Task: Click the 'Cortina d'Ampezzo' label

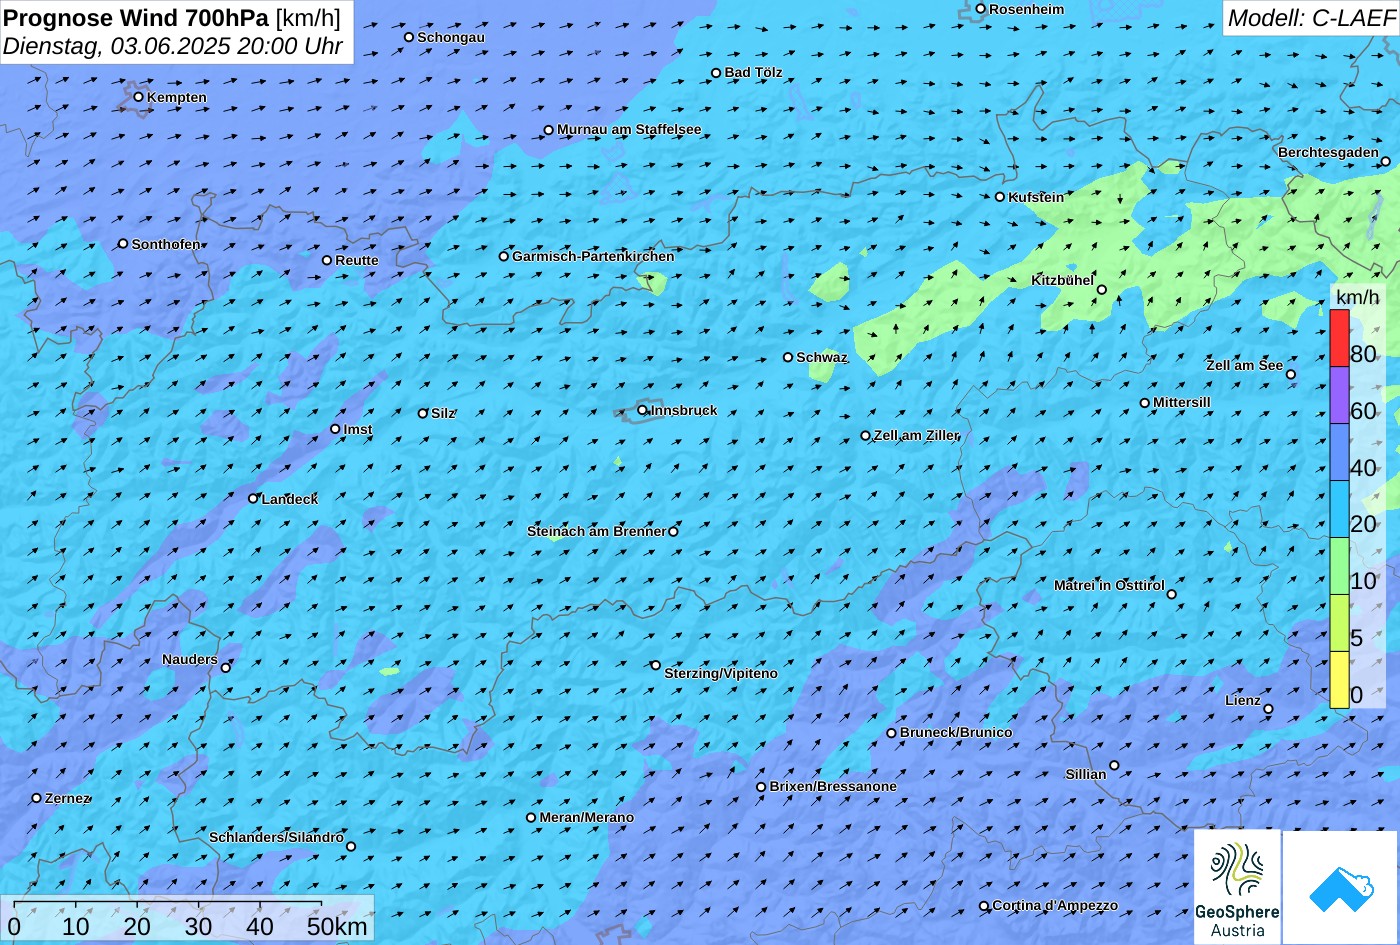Action: (x=1055, y=905)
